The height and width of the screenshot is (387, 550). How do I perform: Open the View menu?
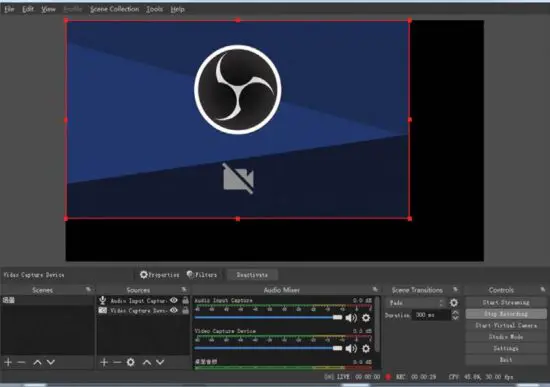pos(48,9)
